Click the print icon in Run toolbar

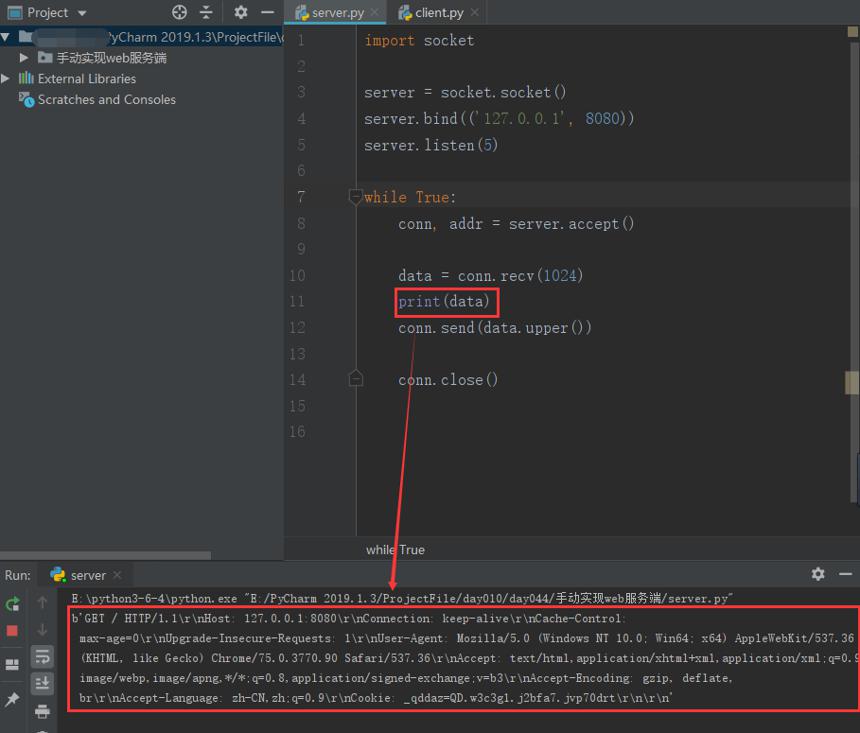tap(42, 712)
